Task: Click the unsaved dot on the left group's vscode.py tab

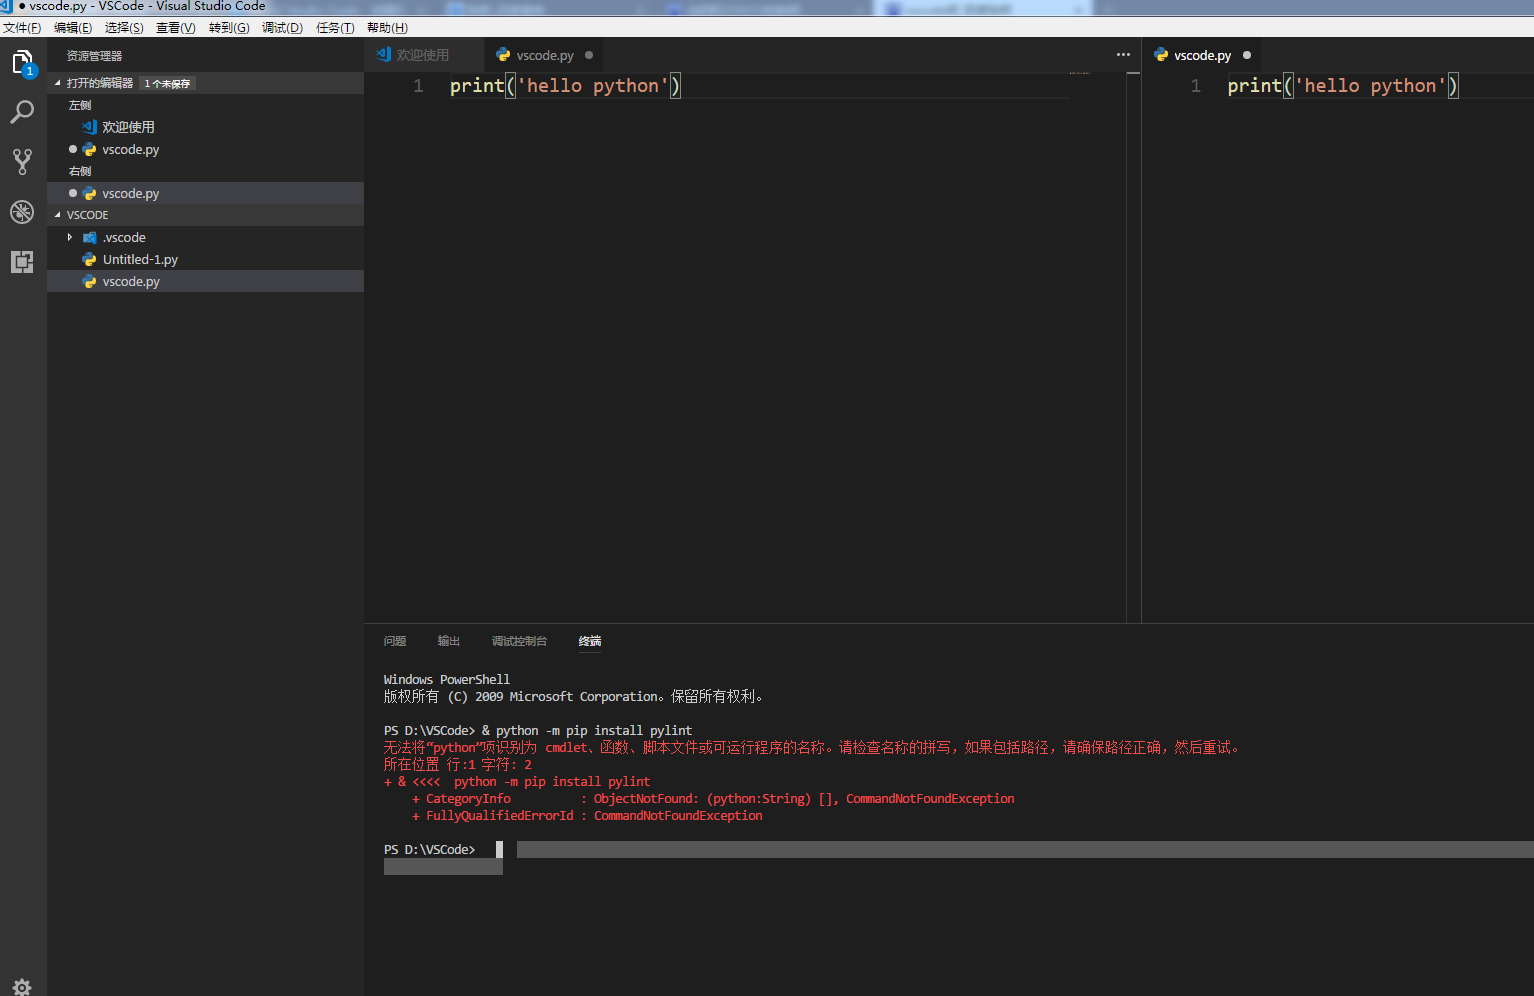Action: pyautogui.click(x=589, y=55)
